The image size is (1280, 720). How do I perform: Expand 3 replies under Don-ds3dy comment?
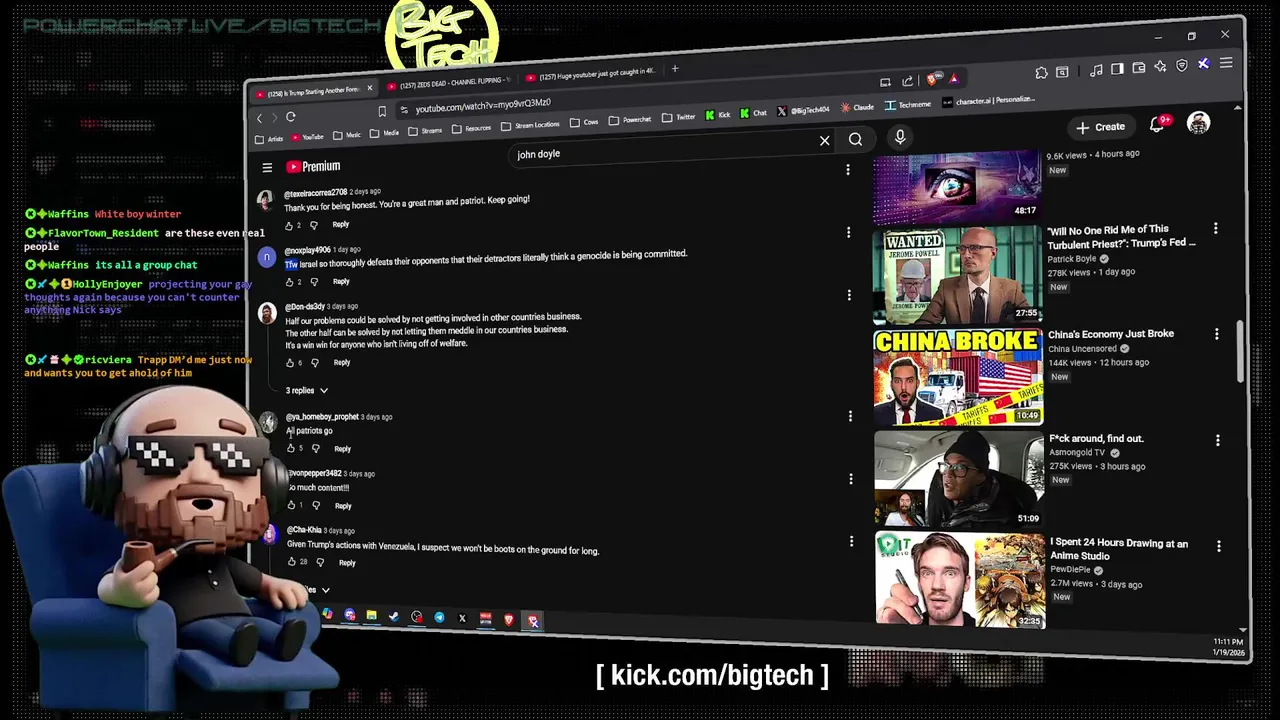[x=307, y=390]
